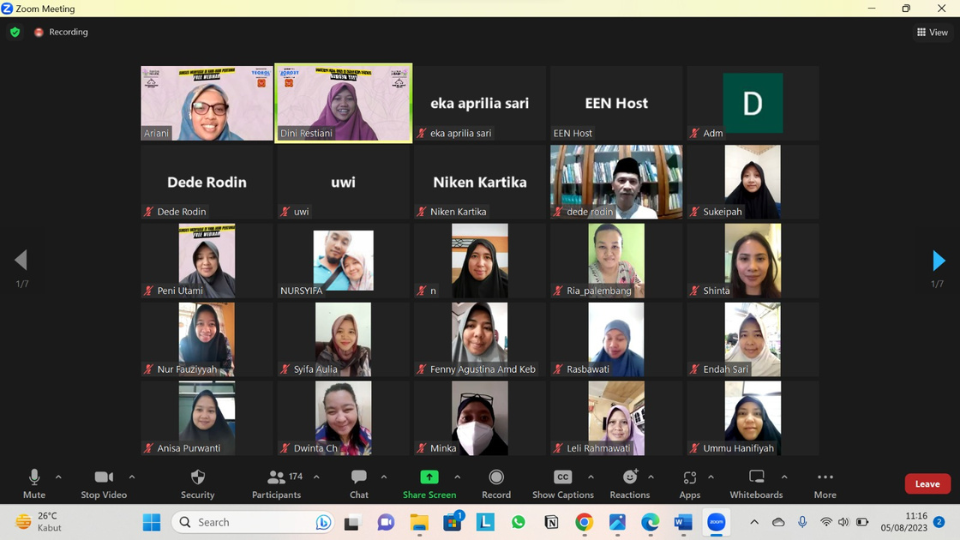Image resolution: width=960 pixels, height=540 pixels.
Task: Go to previous page of participants
Action: [x=21, y=260]
